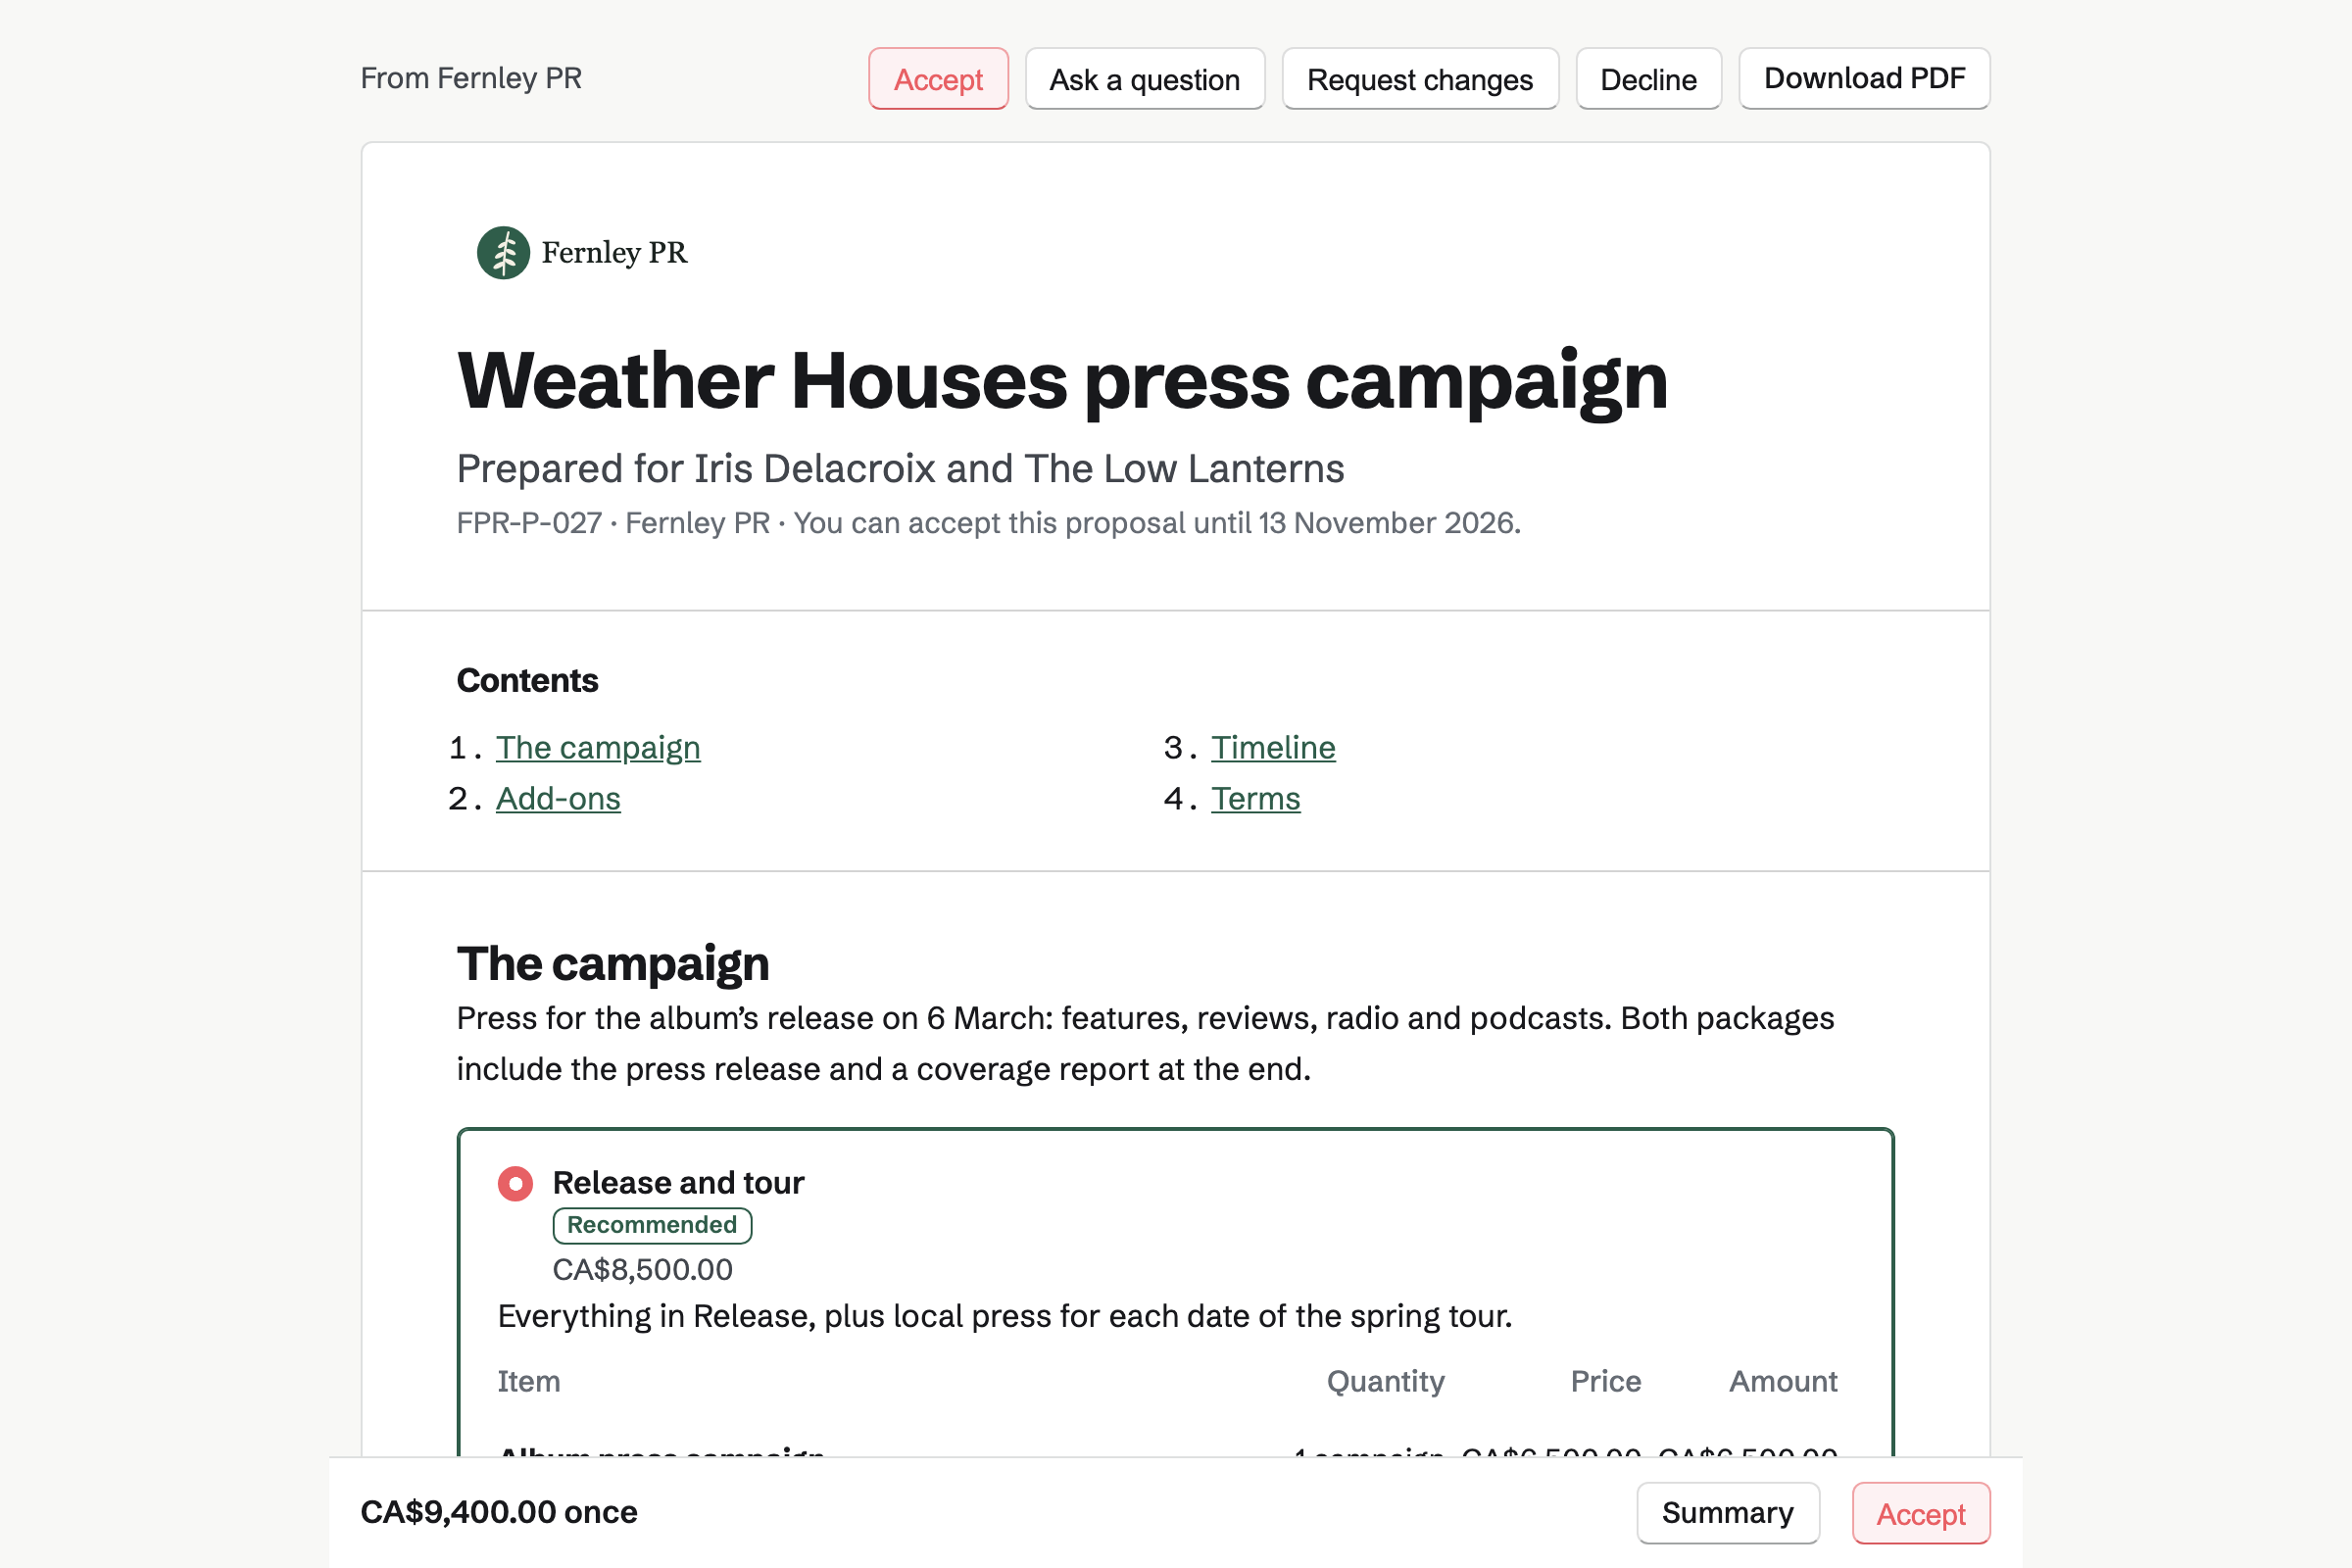Screen dimensions: 2352x1568
Task: Click the From Fernley PR label
Action: click(x=471, y=78)
